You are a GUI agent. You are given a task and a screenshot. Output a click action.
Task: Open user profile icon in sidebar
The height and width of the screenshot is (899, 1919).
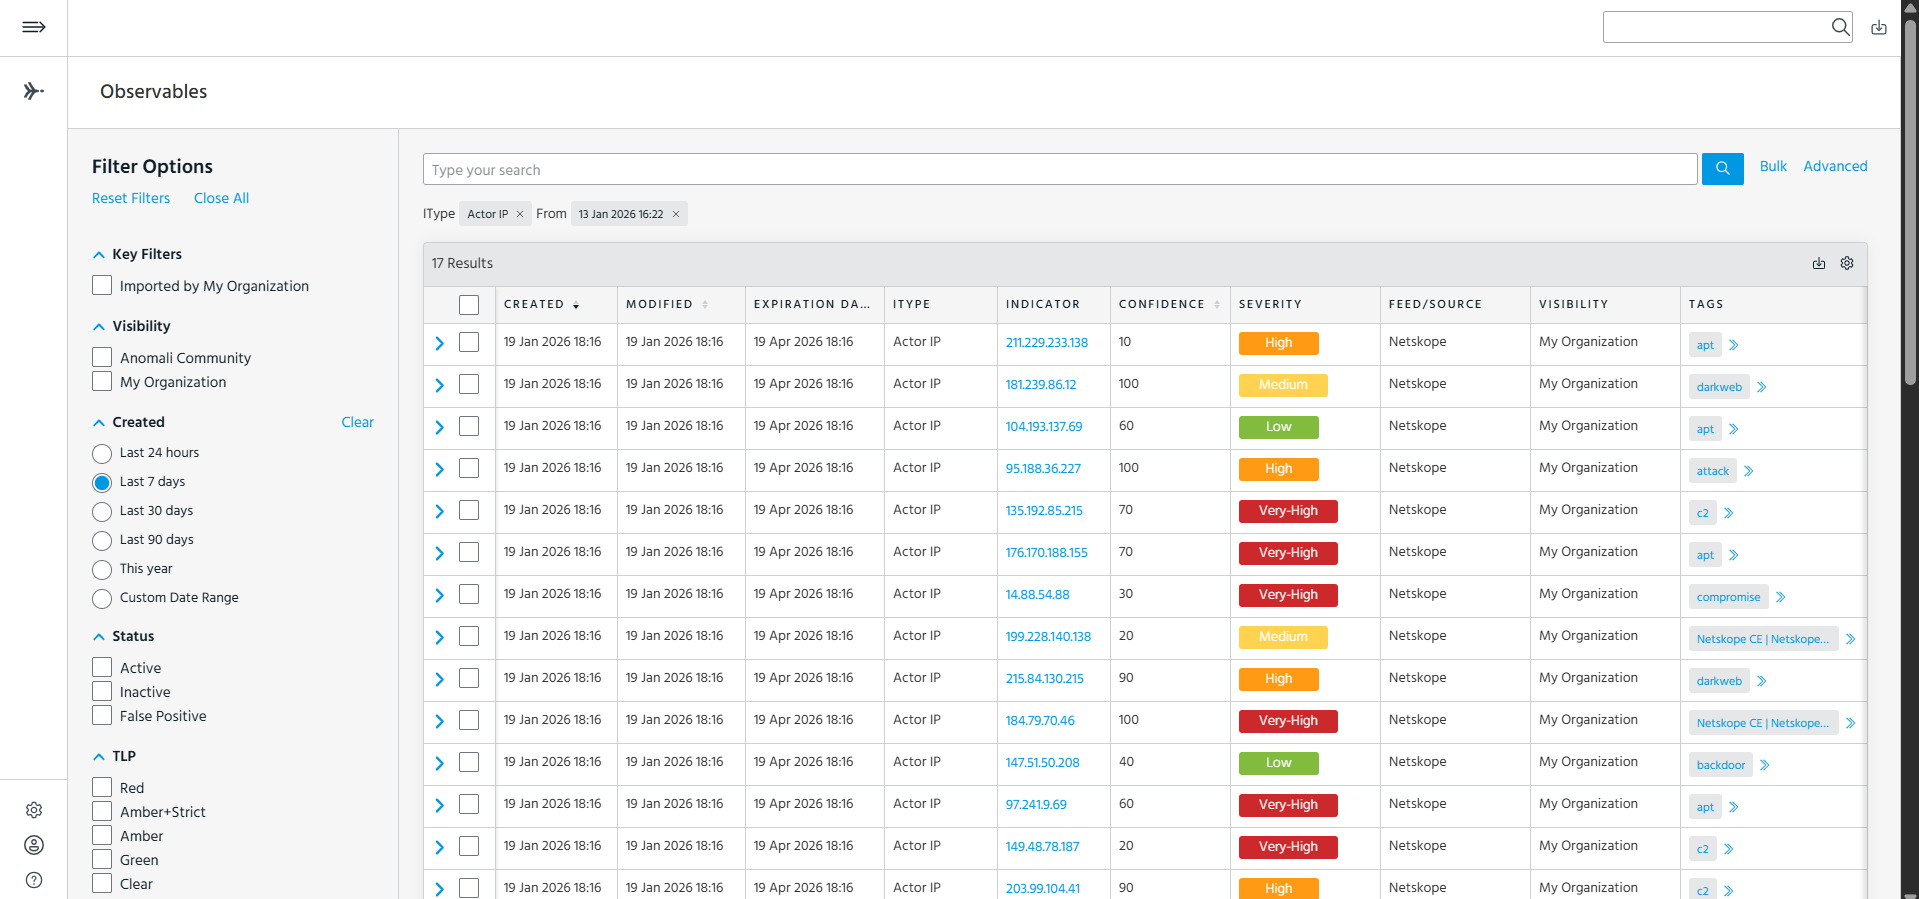coord(34,845)
